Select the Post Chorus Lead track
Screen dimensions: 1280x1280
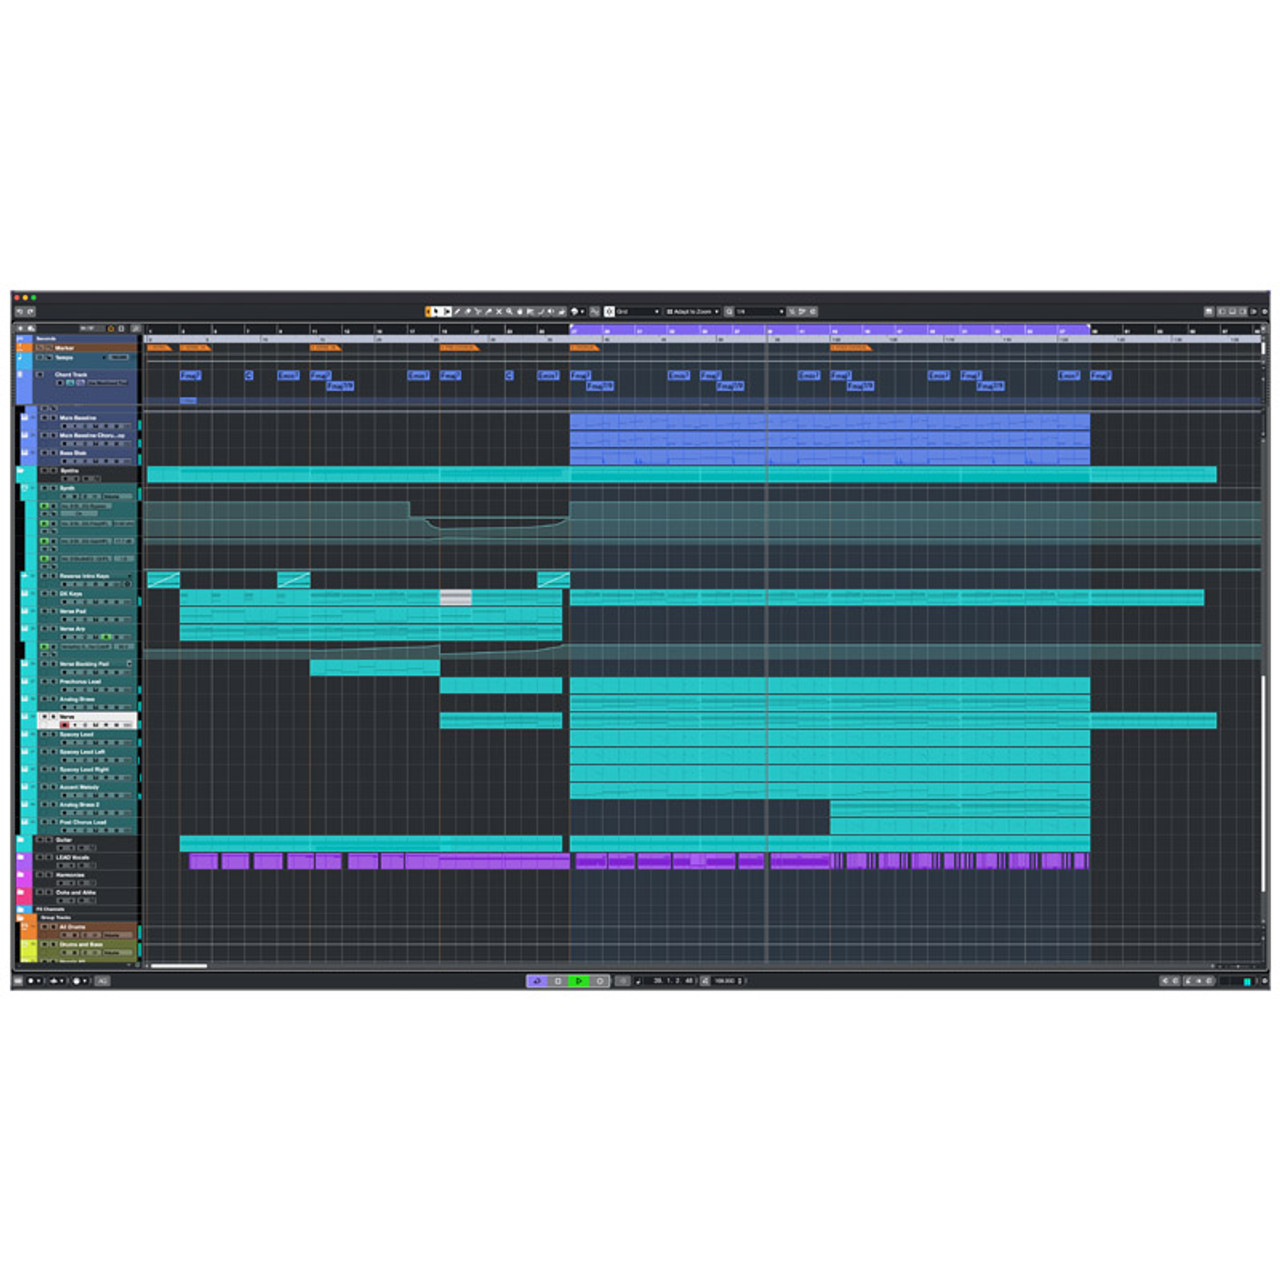[x=83, y=822]
